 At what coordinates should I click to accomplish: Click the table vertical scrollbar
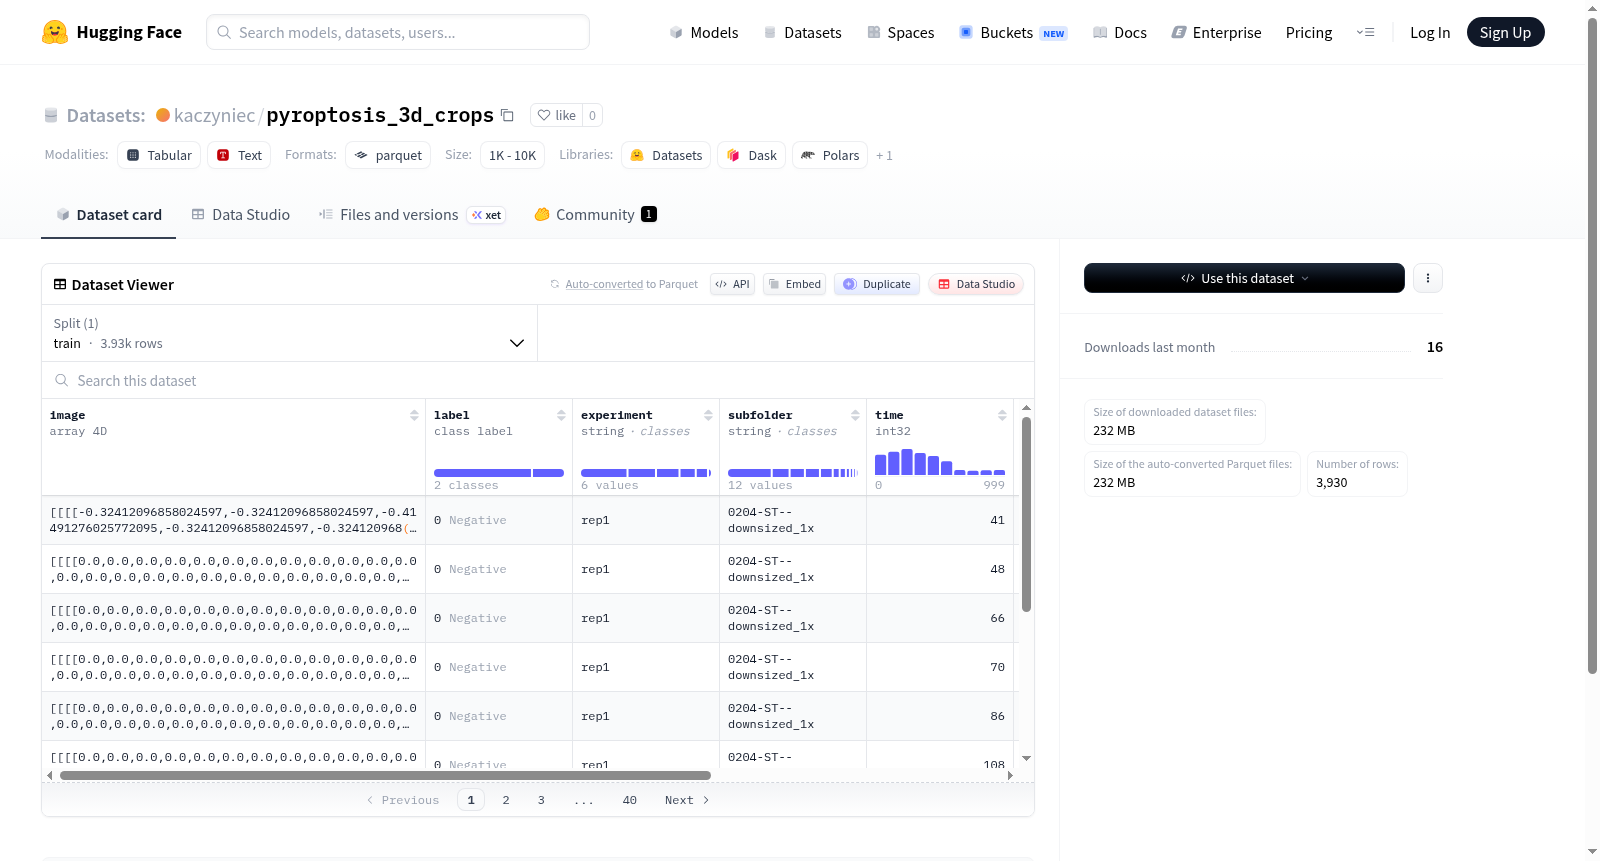[x=1026, y=514]
